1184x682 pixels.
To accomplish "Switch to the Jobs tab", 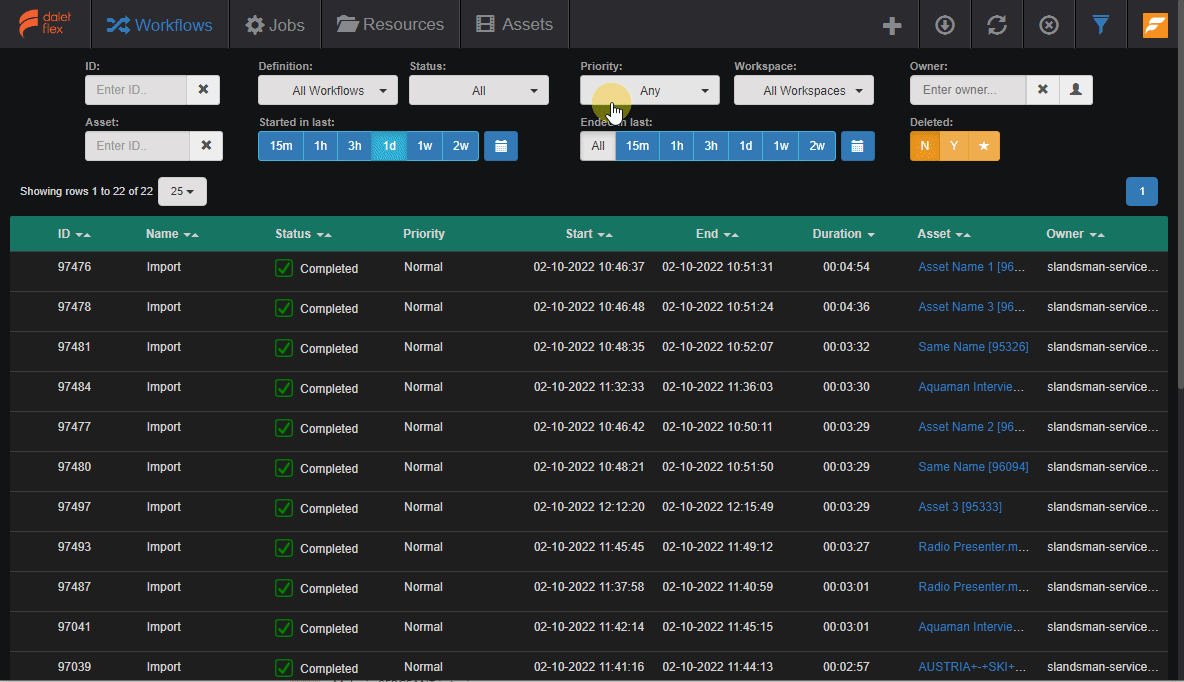I will coord(275,24).
